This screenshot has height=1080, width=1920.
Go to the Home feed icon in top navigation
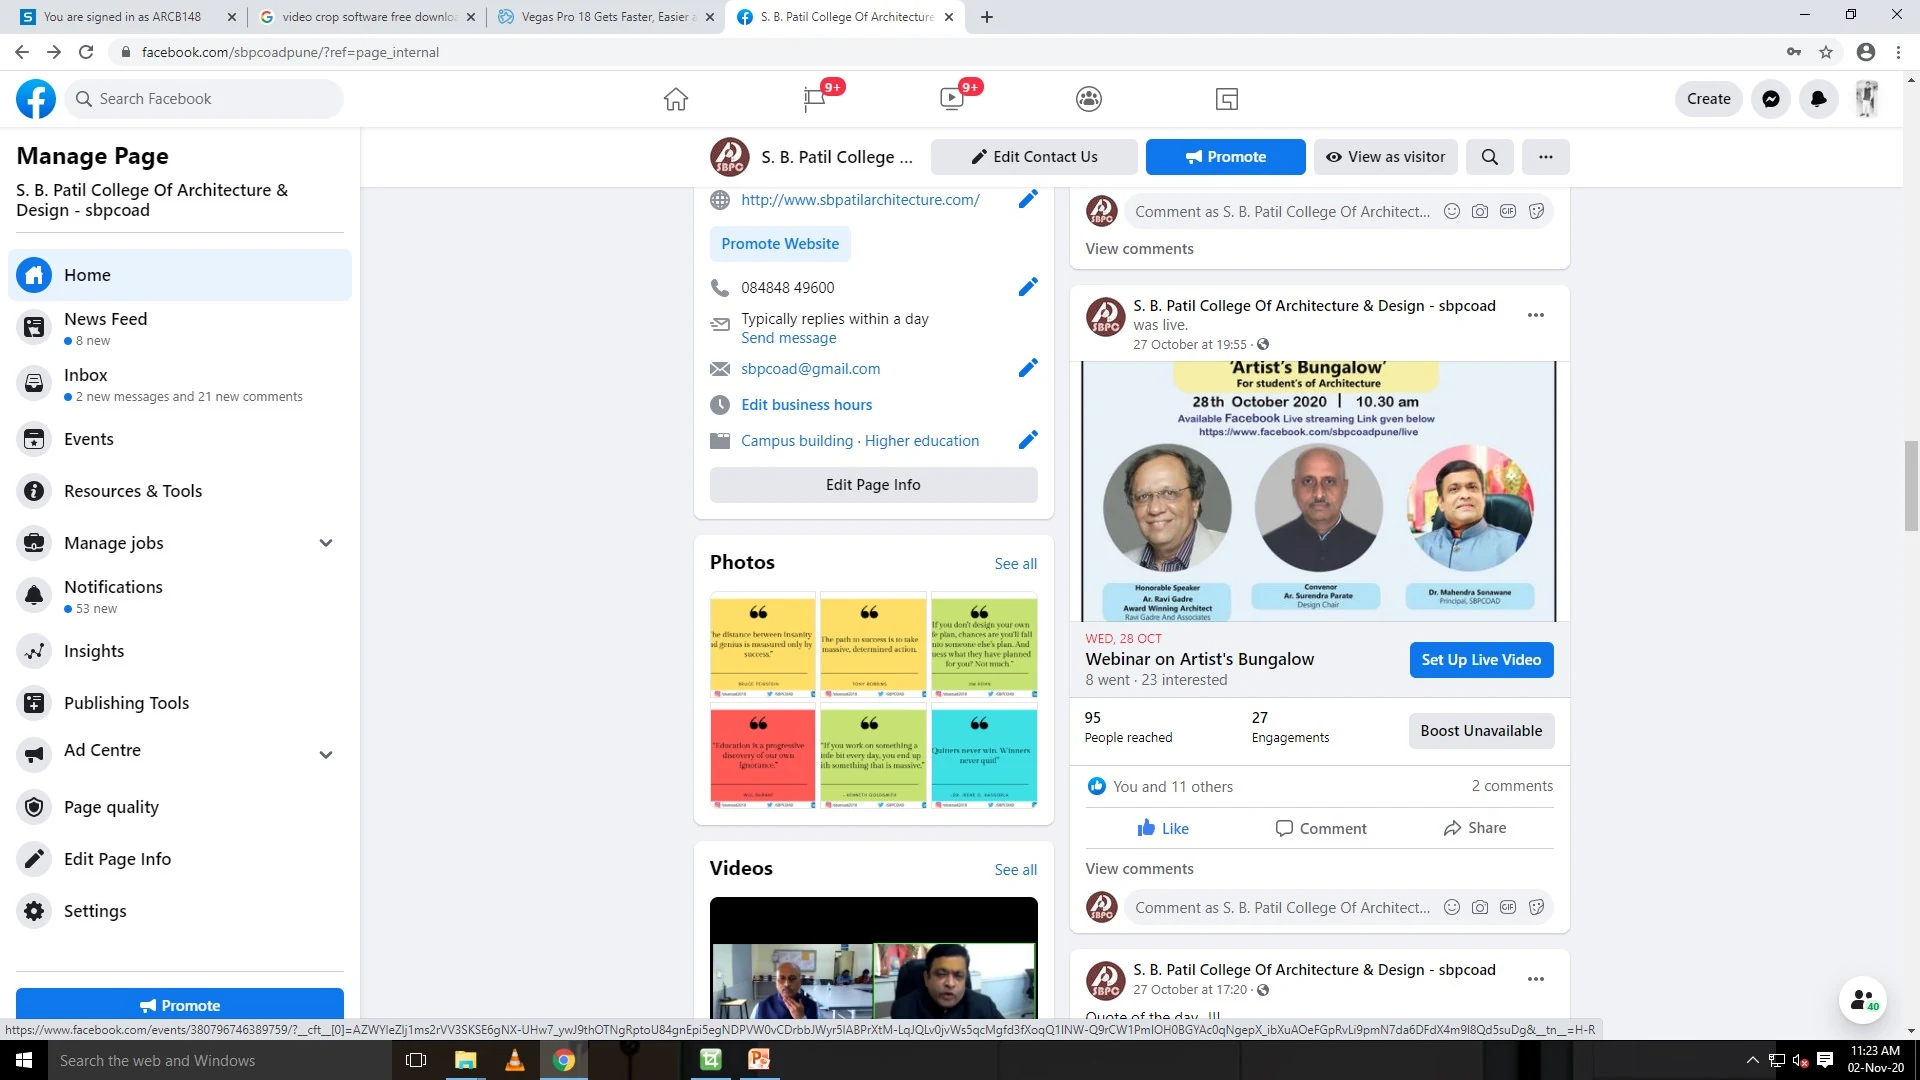676,99
